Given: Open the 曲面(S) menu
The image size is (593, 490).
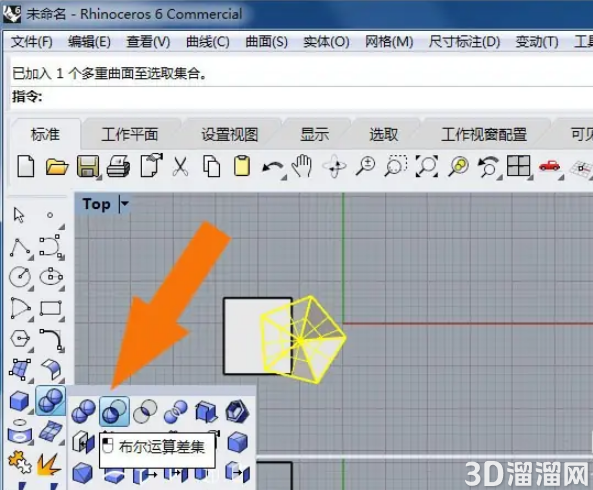Looking at the screenshot, I should click(267, 42).
